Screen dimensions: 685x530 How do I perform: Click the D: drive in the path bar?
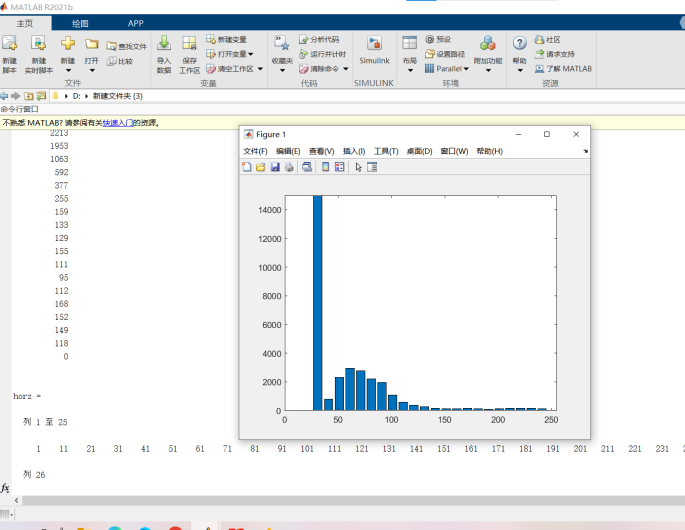coord(76,96)
